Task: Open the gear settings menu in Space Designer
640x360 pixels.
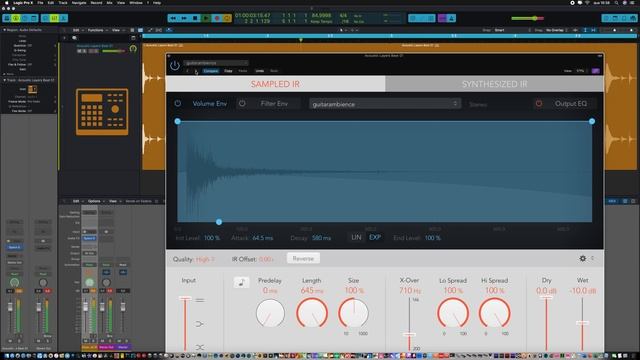Action: pyautogui.click(x=583, y=258)
